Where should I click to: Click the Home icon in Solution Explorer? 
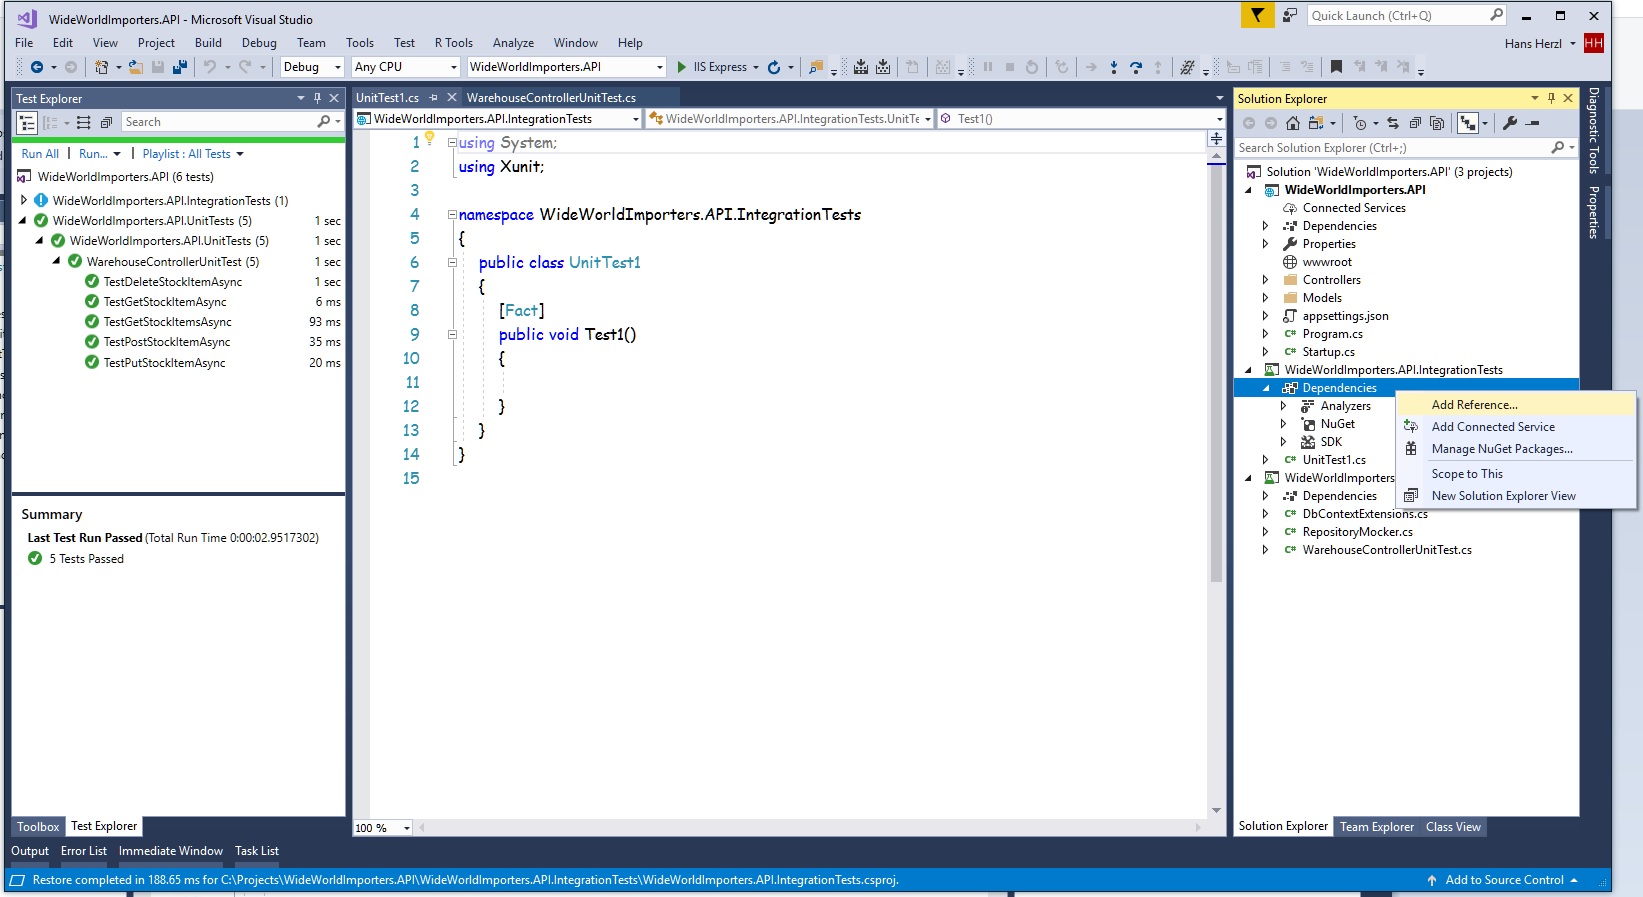[x=1293, y=123]
